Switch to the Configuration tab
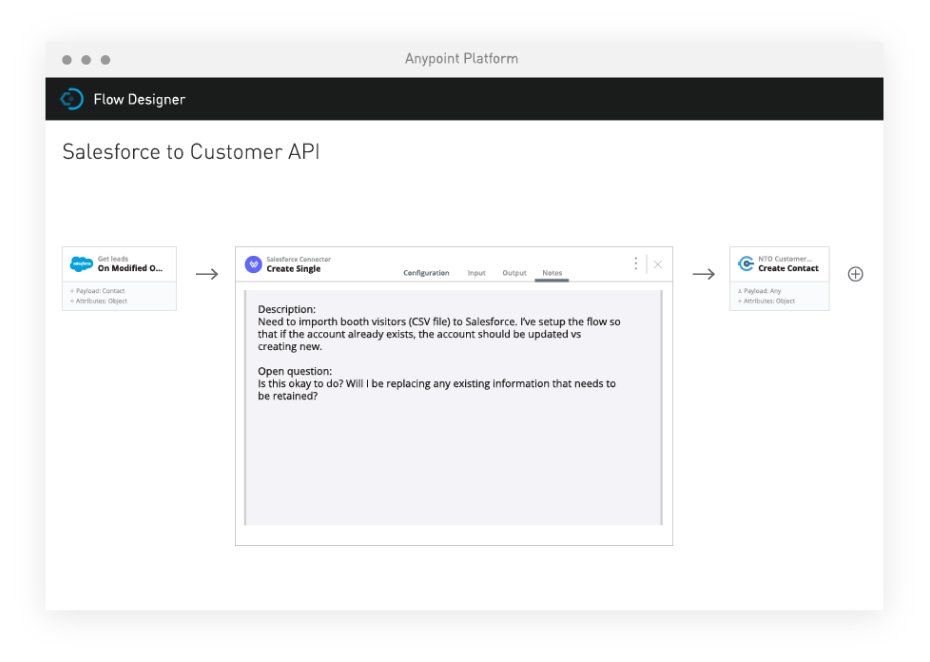930x662 pixels. click(426, 273)
